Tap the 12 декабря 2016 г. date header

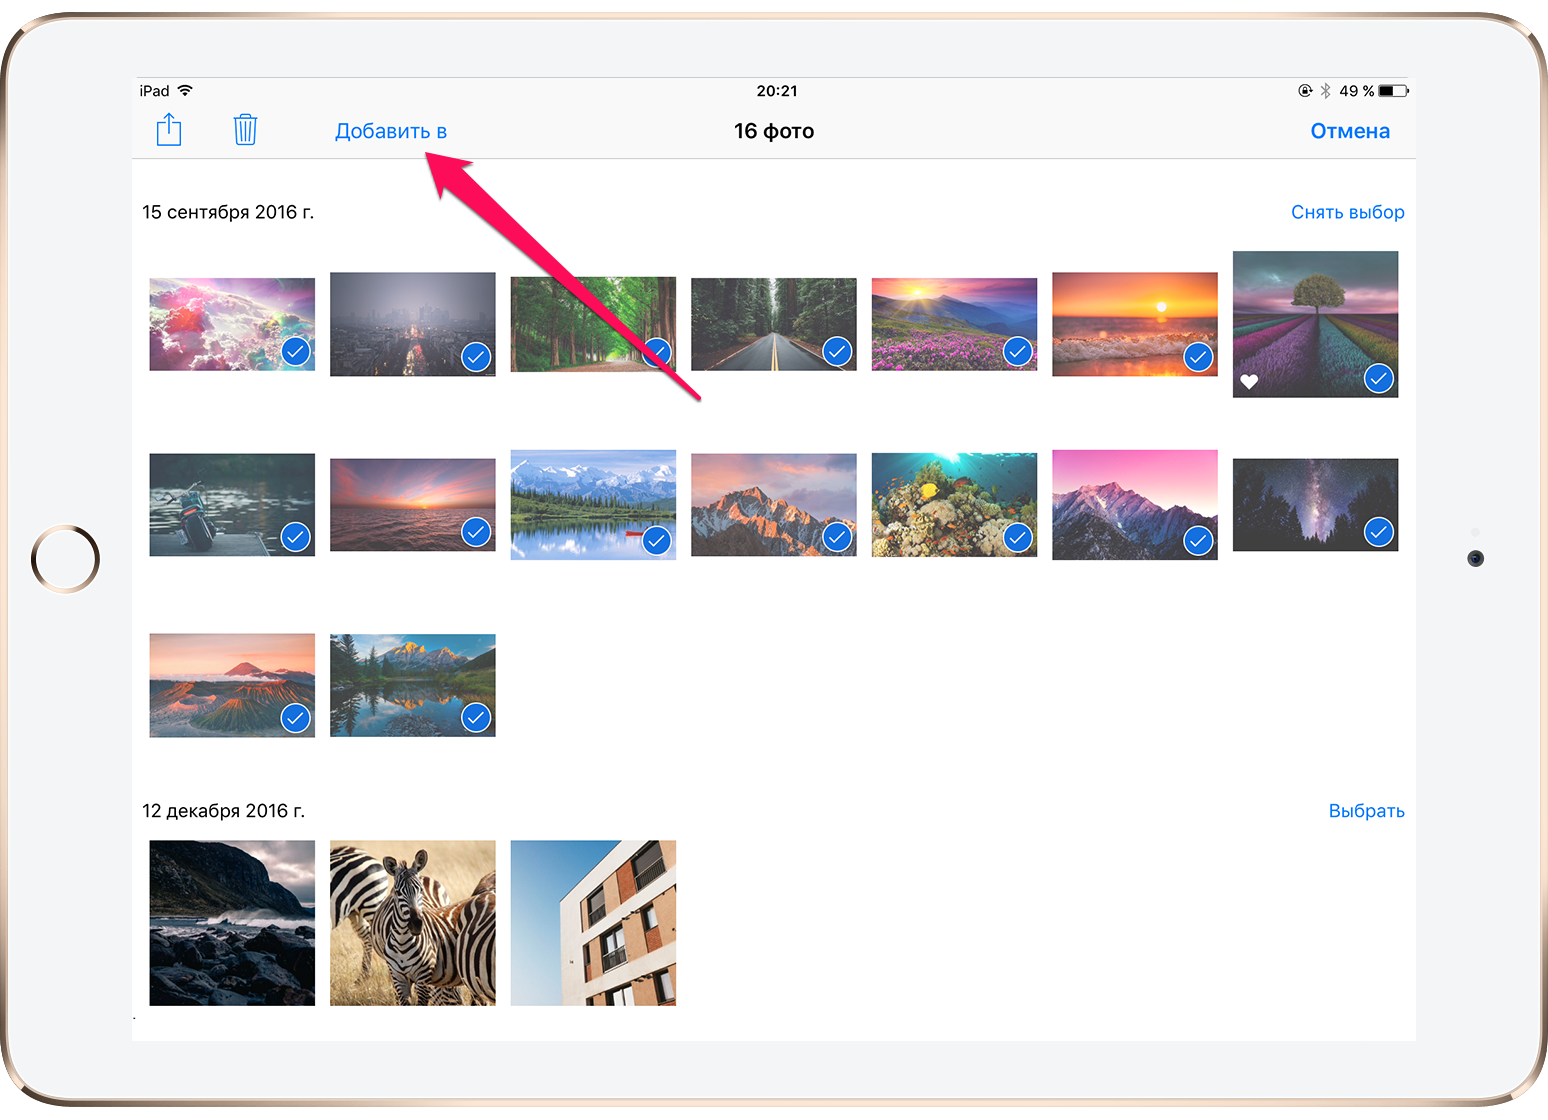click(223, 811)
